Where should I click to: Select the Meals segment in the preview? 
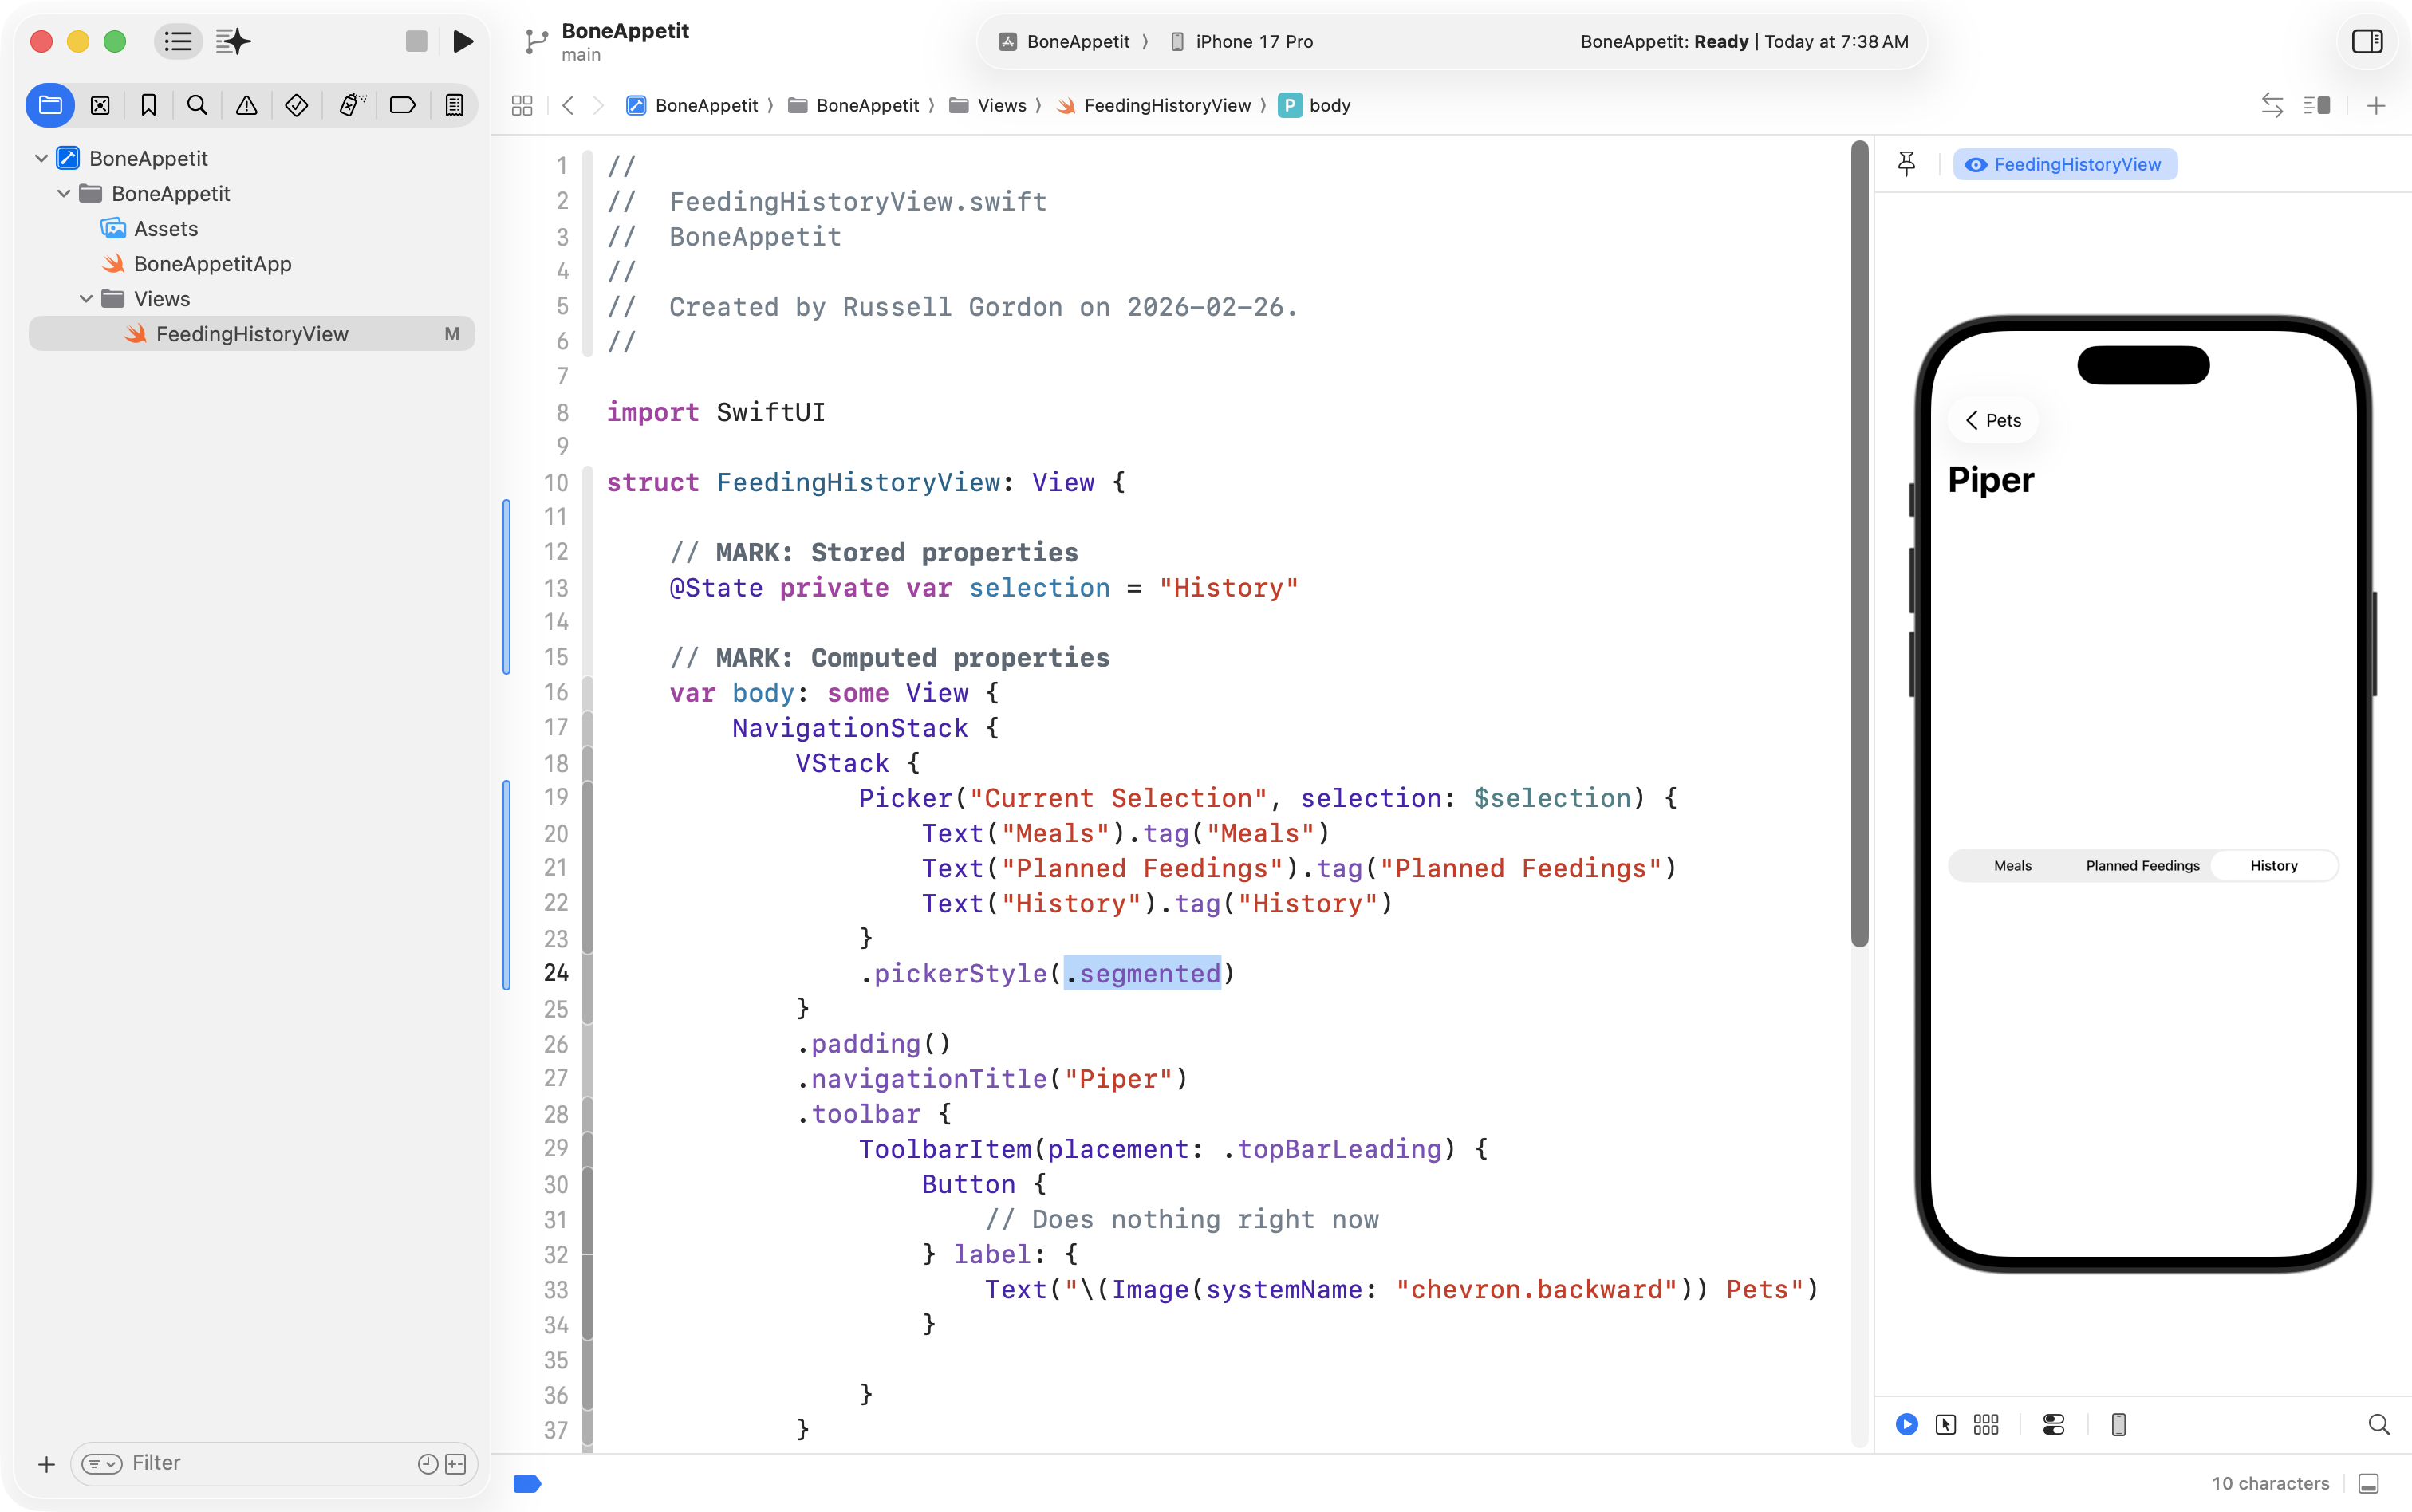2012,865
